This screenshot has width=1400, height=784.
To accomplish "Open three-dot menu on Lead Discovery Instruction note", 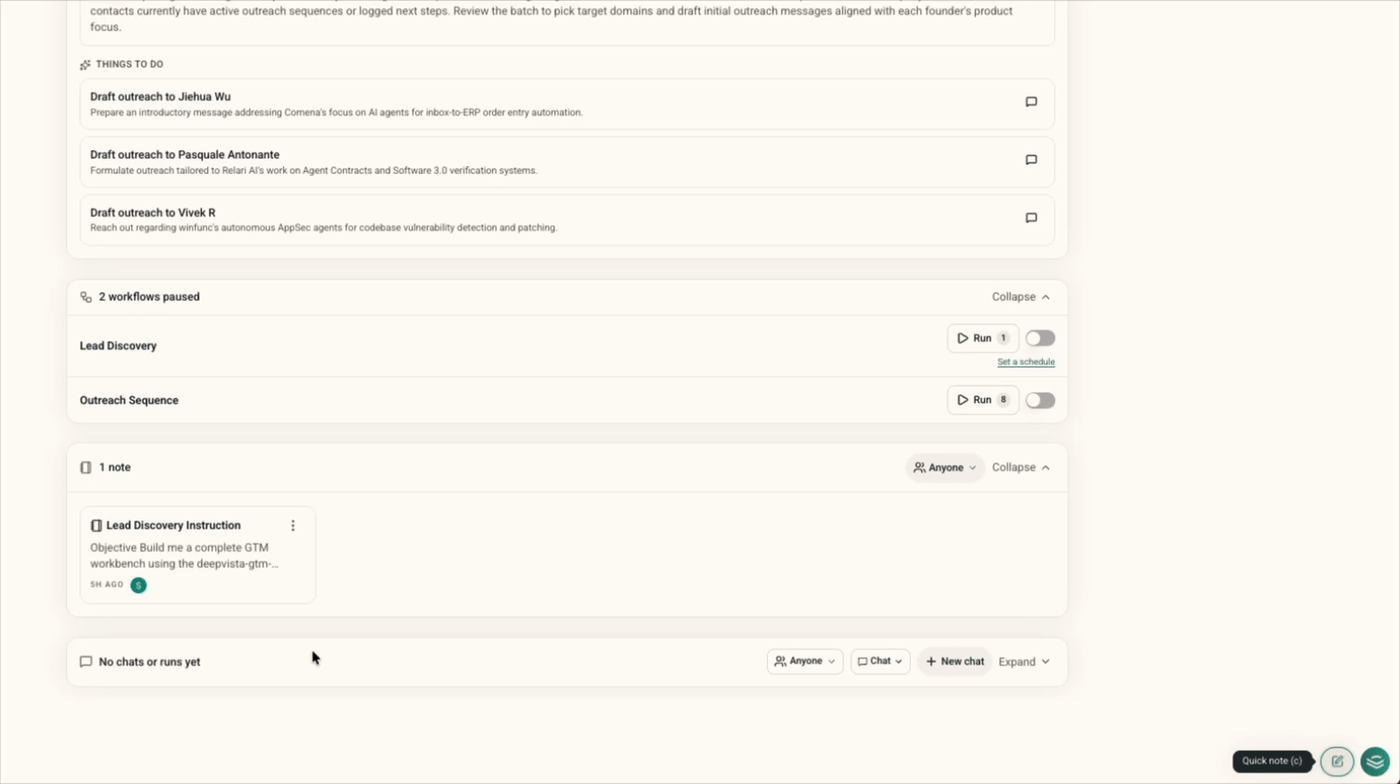I will click(x=293, y=525).
